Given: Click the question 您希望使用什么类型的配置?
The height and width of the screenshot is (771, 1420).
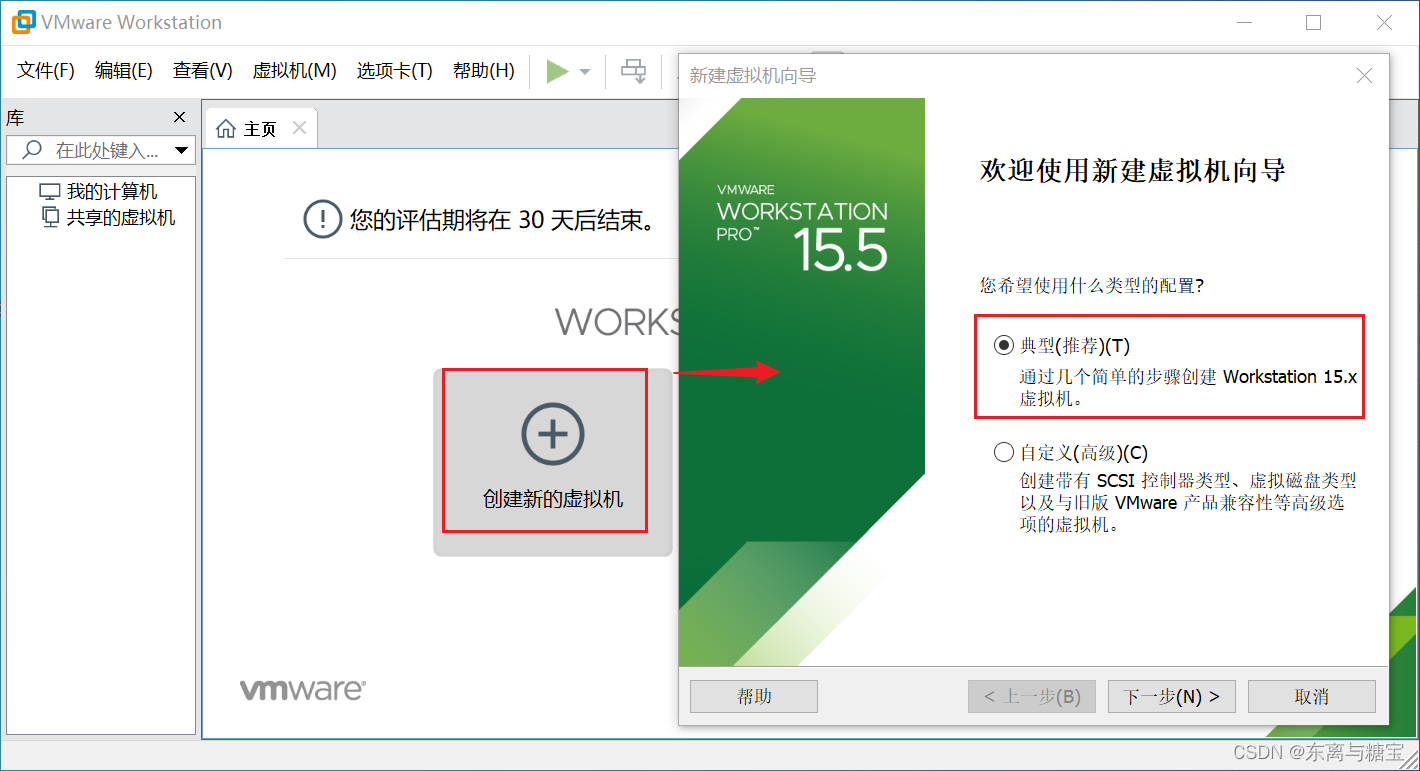Looking at the screenshot, I should 1092,286.
